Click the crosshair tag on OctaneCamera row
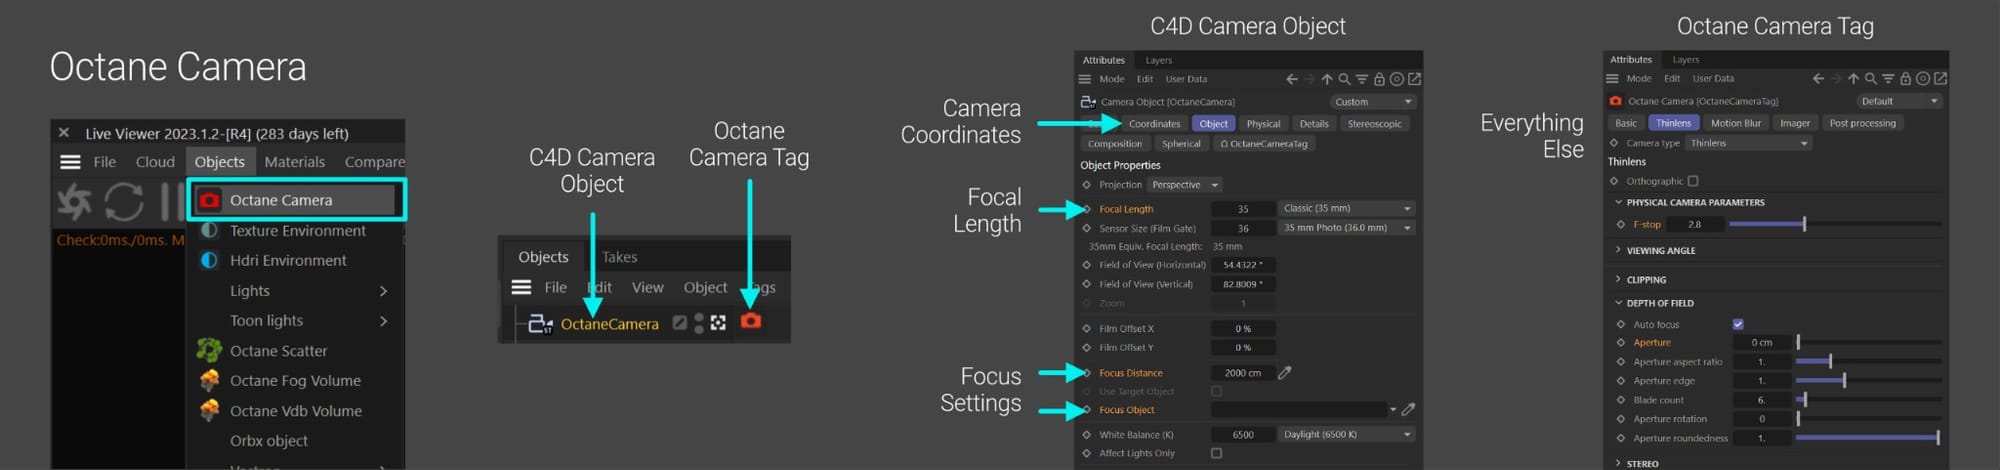Screen dimensions: 2000x470 pos(718,322)
